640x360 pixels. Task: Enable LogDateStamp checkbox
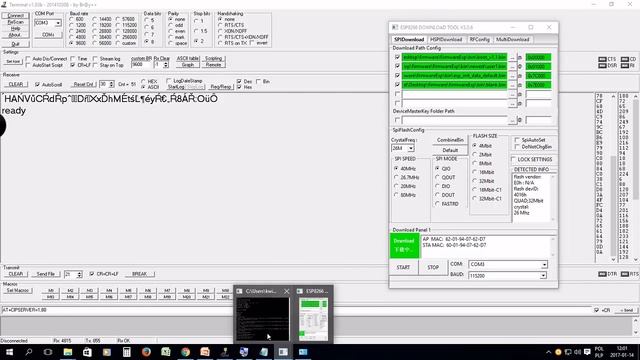point(169,81)
